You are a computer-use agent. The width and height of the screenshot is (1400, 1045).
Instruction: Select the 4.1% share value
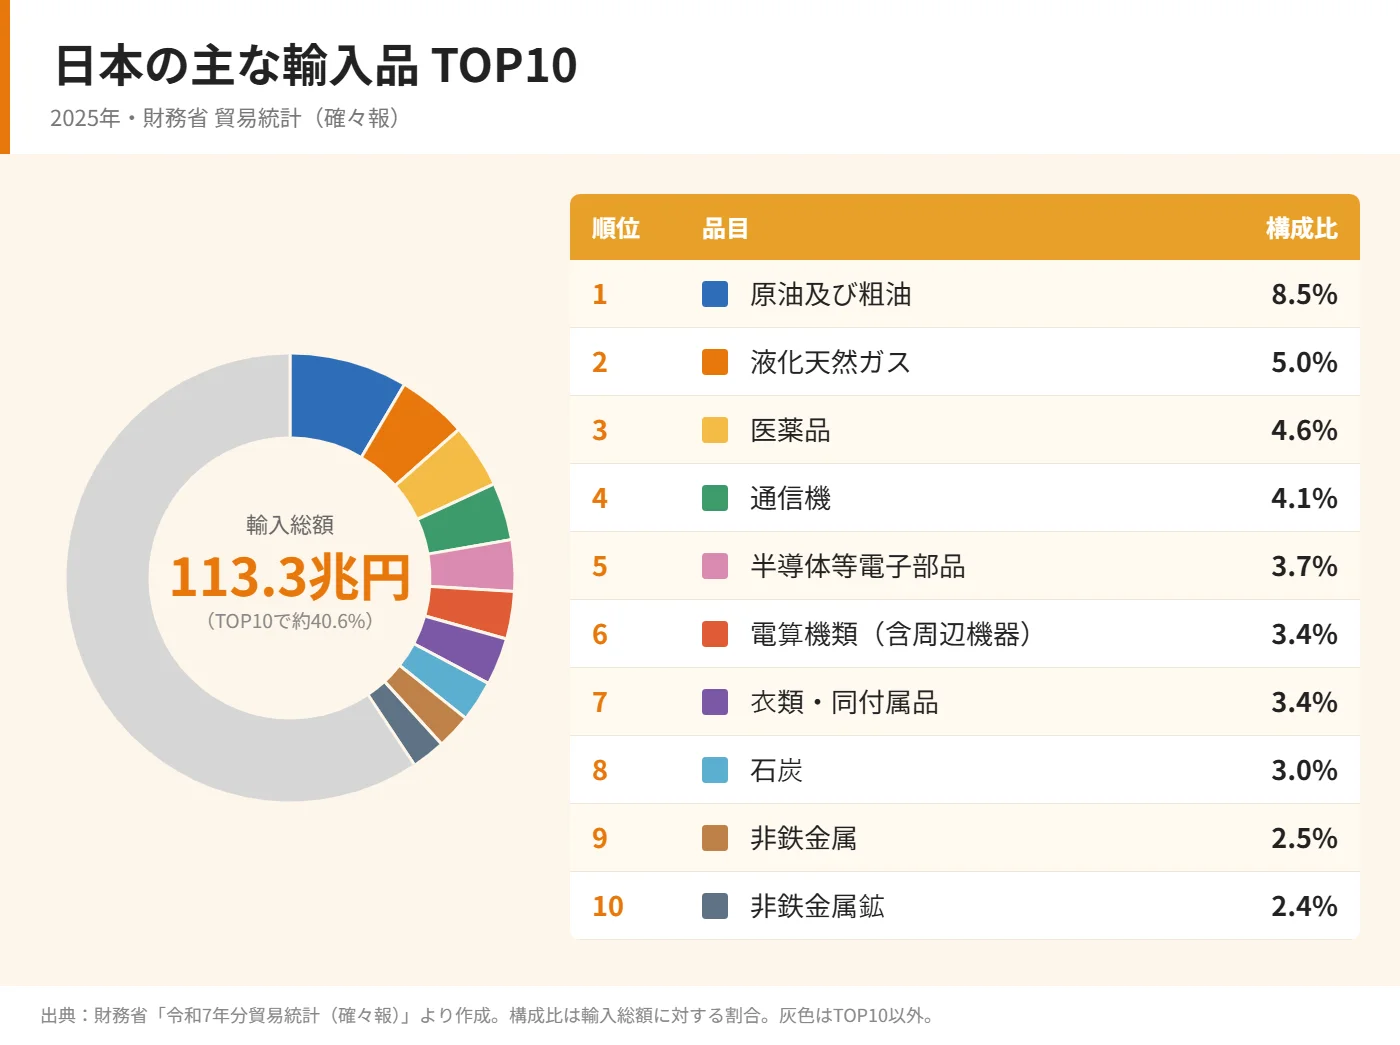[1304, 498]
